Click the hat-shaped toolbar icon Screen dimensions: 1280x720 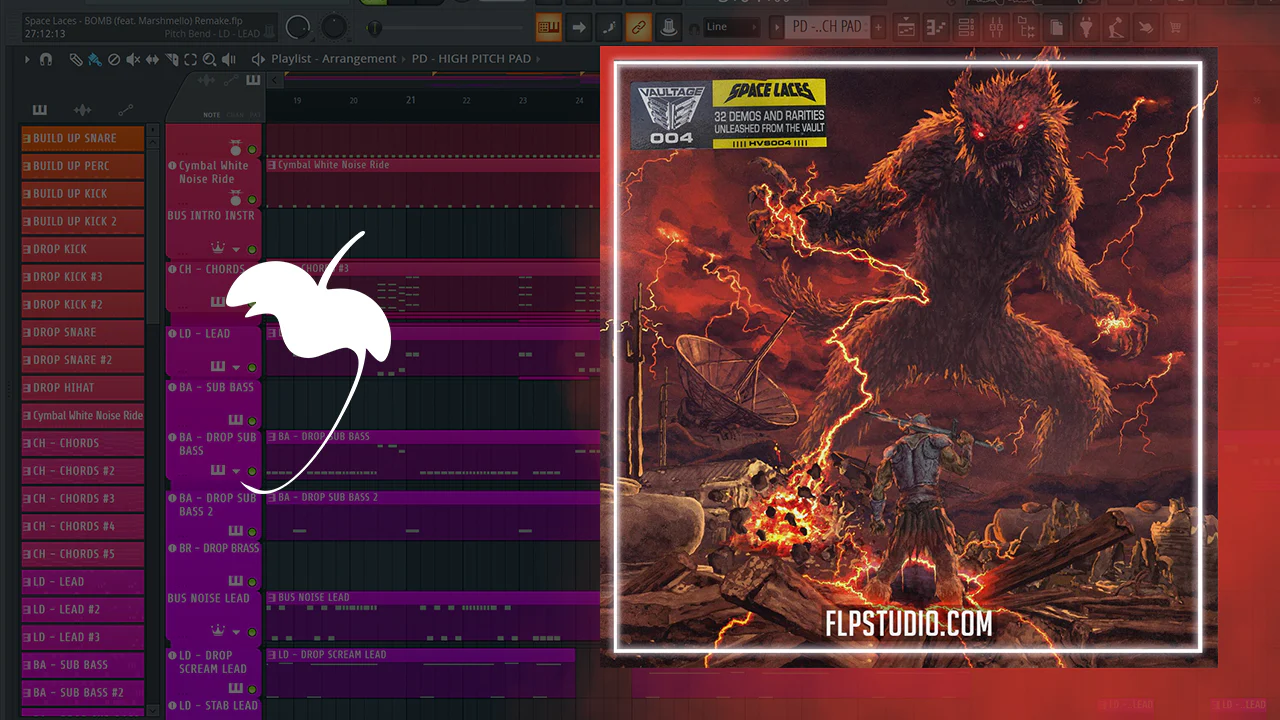pyautogui.click(x=668, y=27)
